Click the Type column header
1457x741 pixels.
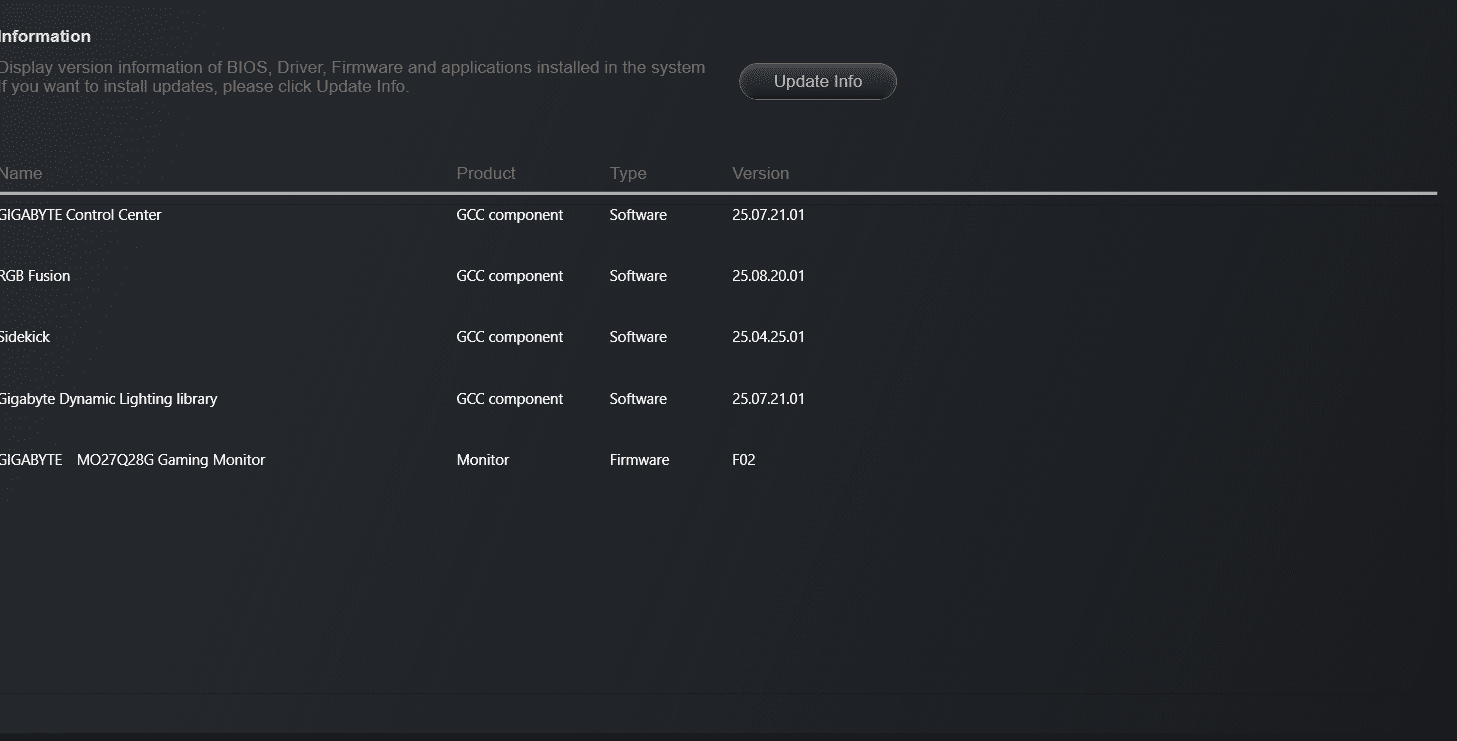click(x=628, y=173)
